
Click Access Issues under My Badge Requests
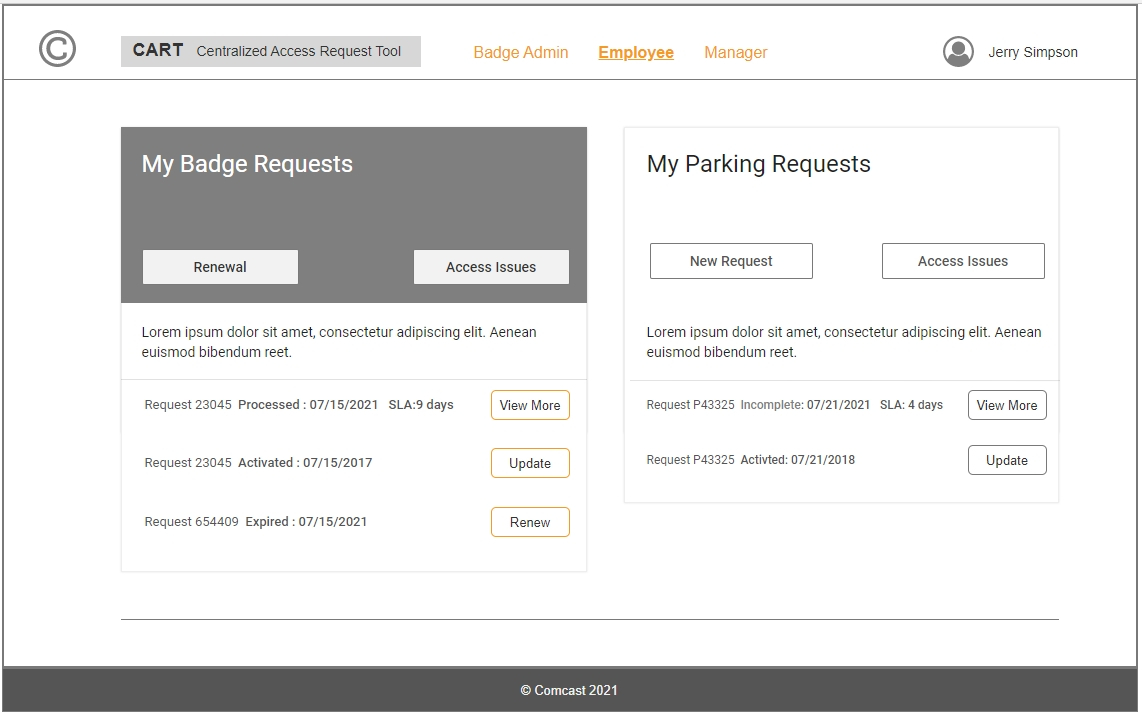point(491,267)
